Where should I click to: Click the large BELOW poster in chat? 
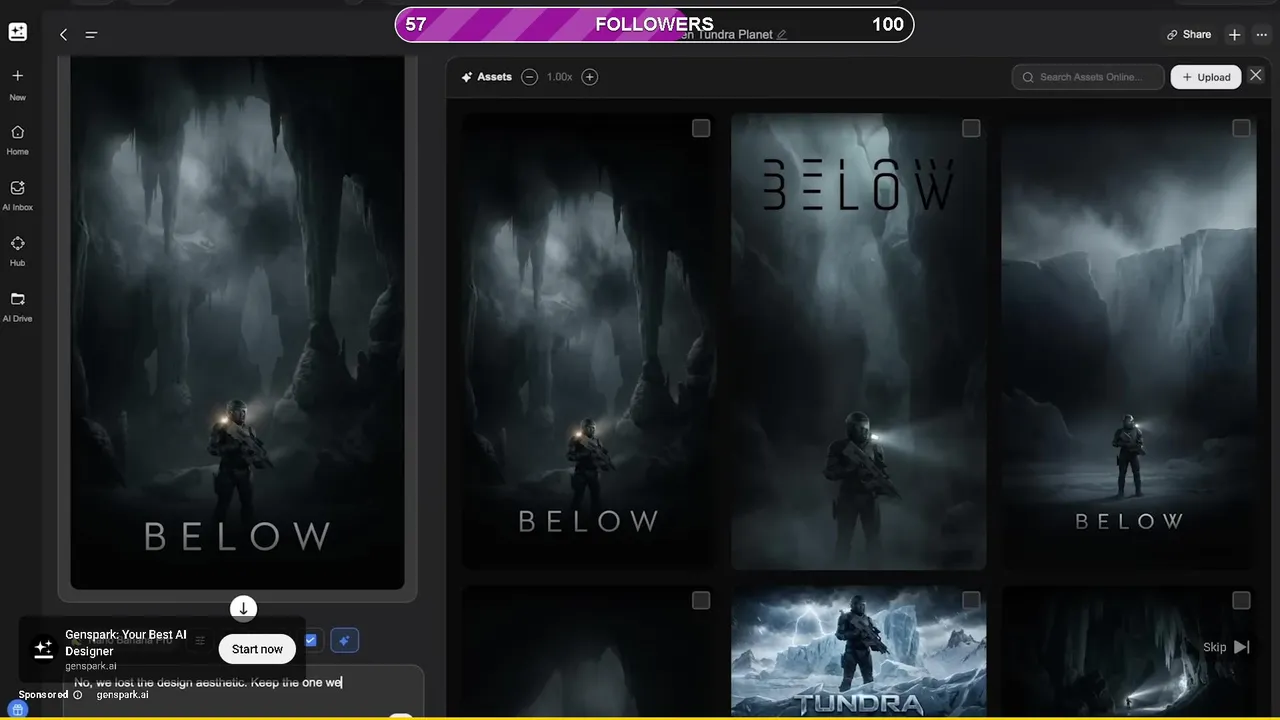(x=238, y=322)
